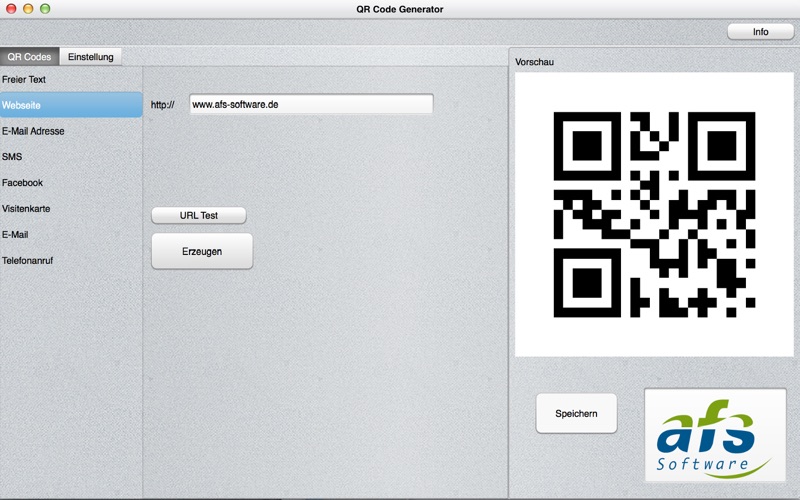This screenshot has width=800, height=500.
Task: Select the Webseite list entry
Action: pyautogui.click(x=71, y=105)
